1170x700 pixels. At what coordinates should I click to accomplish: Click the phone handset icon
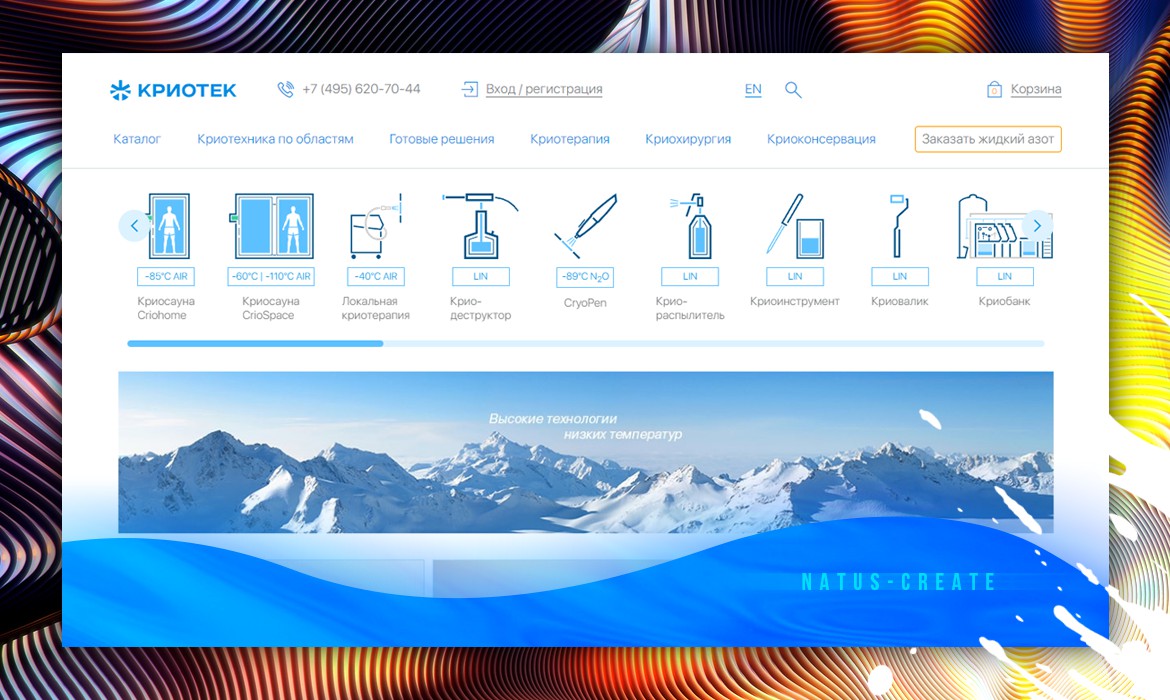(x=285, y=90)
